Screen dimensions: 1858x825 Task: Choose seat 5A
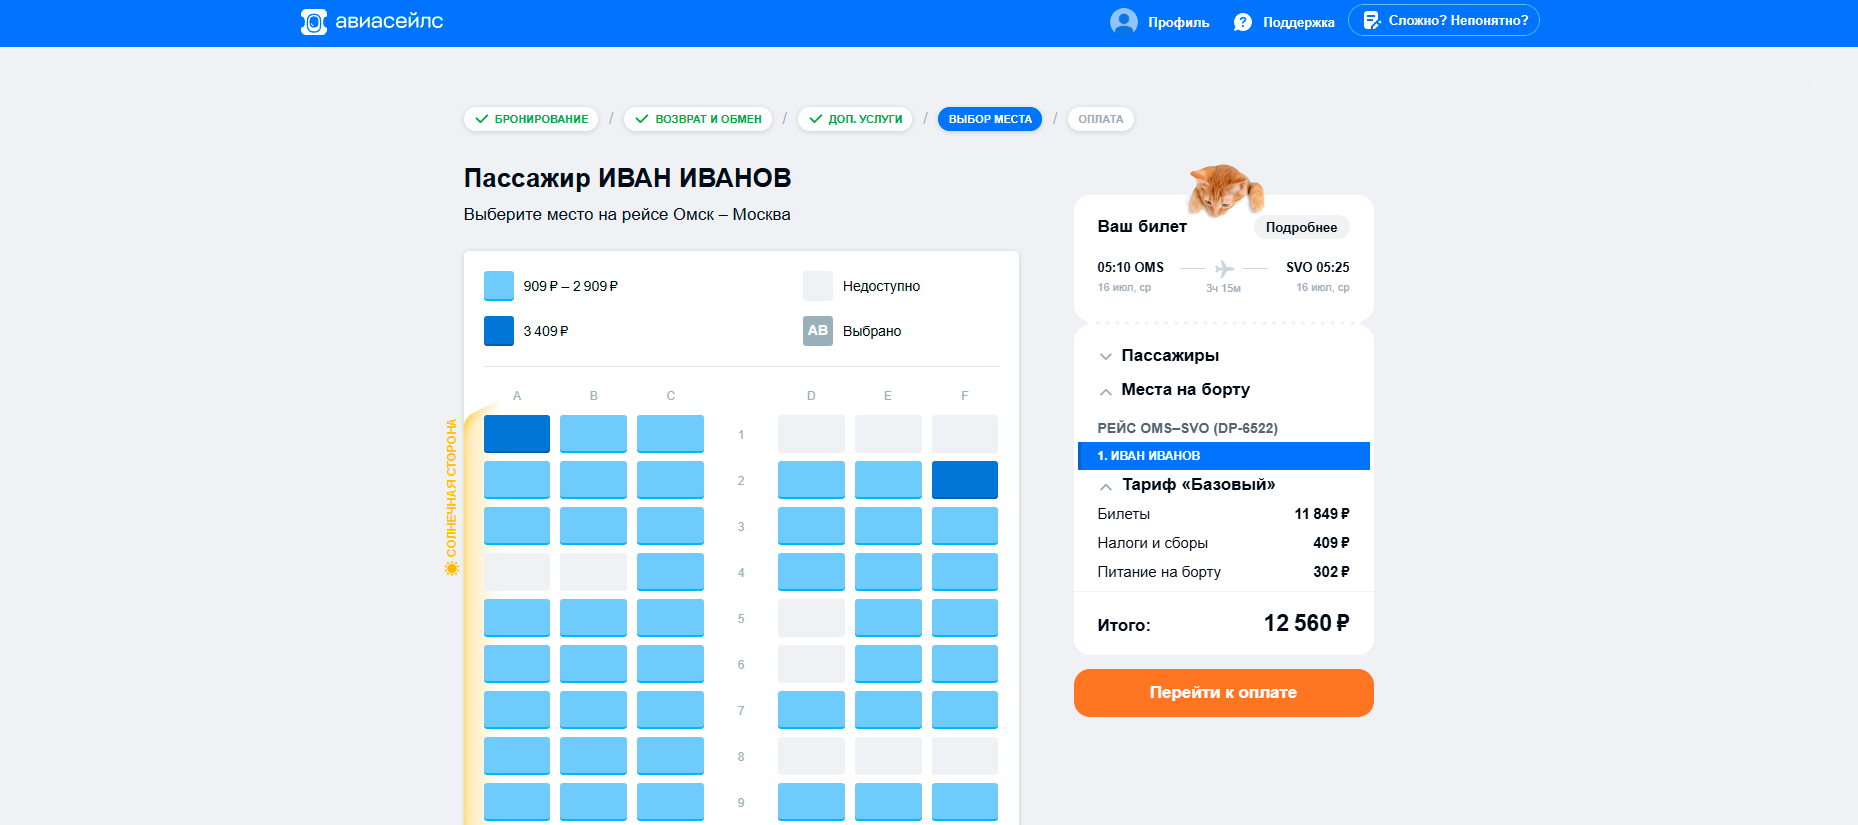coord(517,618)
